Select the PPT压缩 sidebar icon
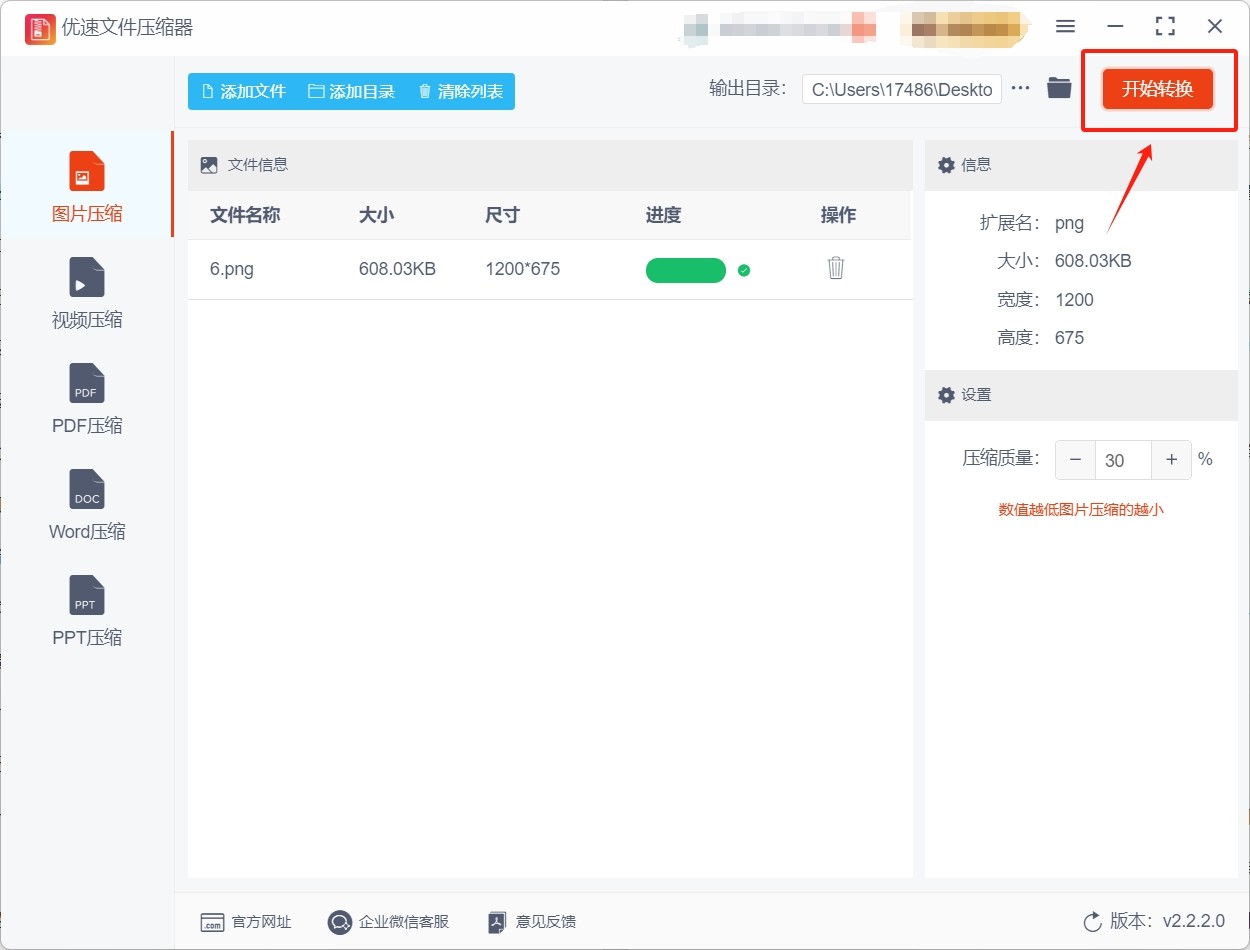This screenshot has width=1250, height=950. click(86, 595)
